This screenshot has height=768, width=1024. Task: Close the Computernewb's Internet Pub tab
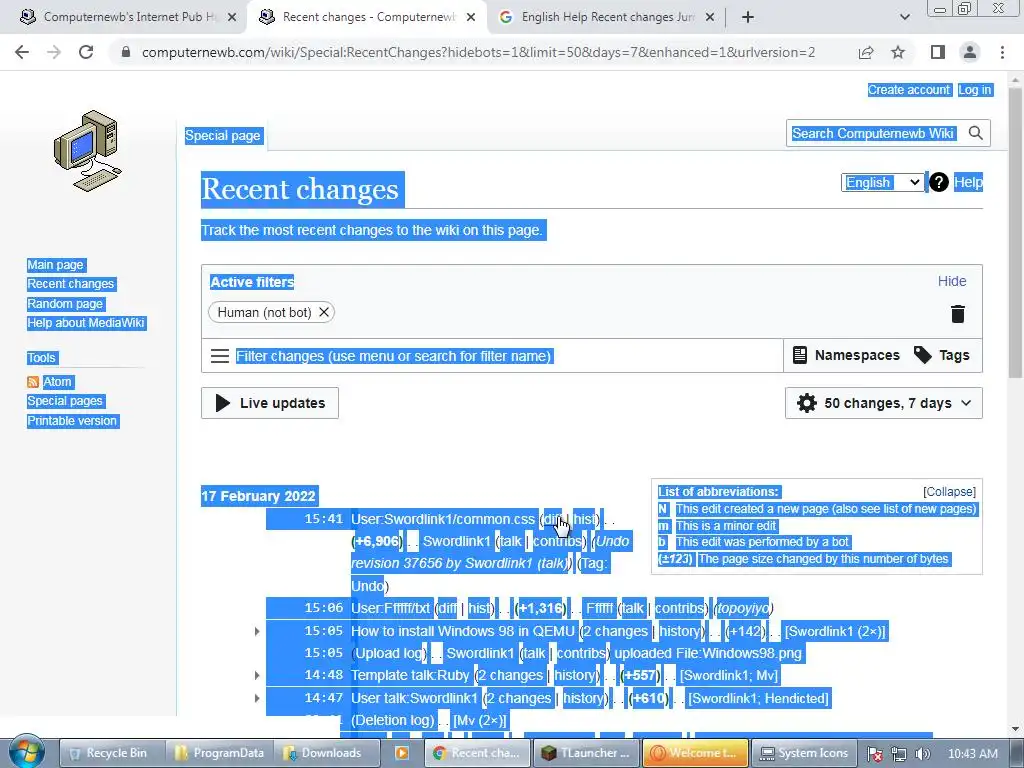[231, 17]
